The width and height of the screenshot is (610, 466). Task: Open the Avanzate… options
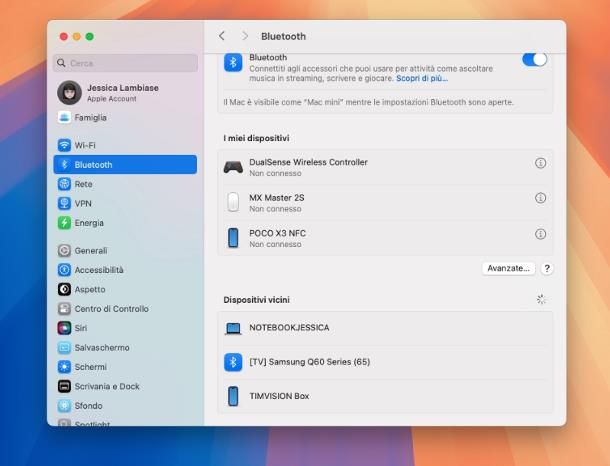point(508,268)
